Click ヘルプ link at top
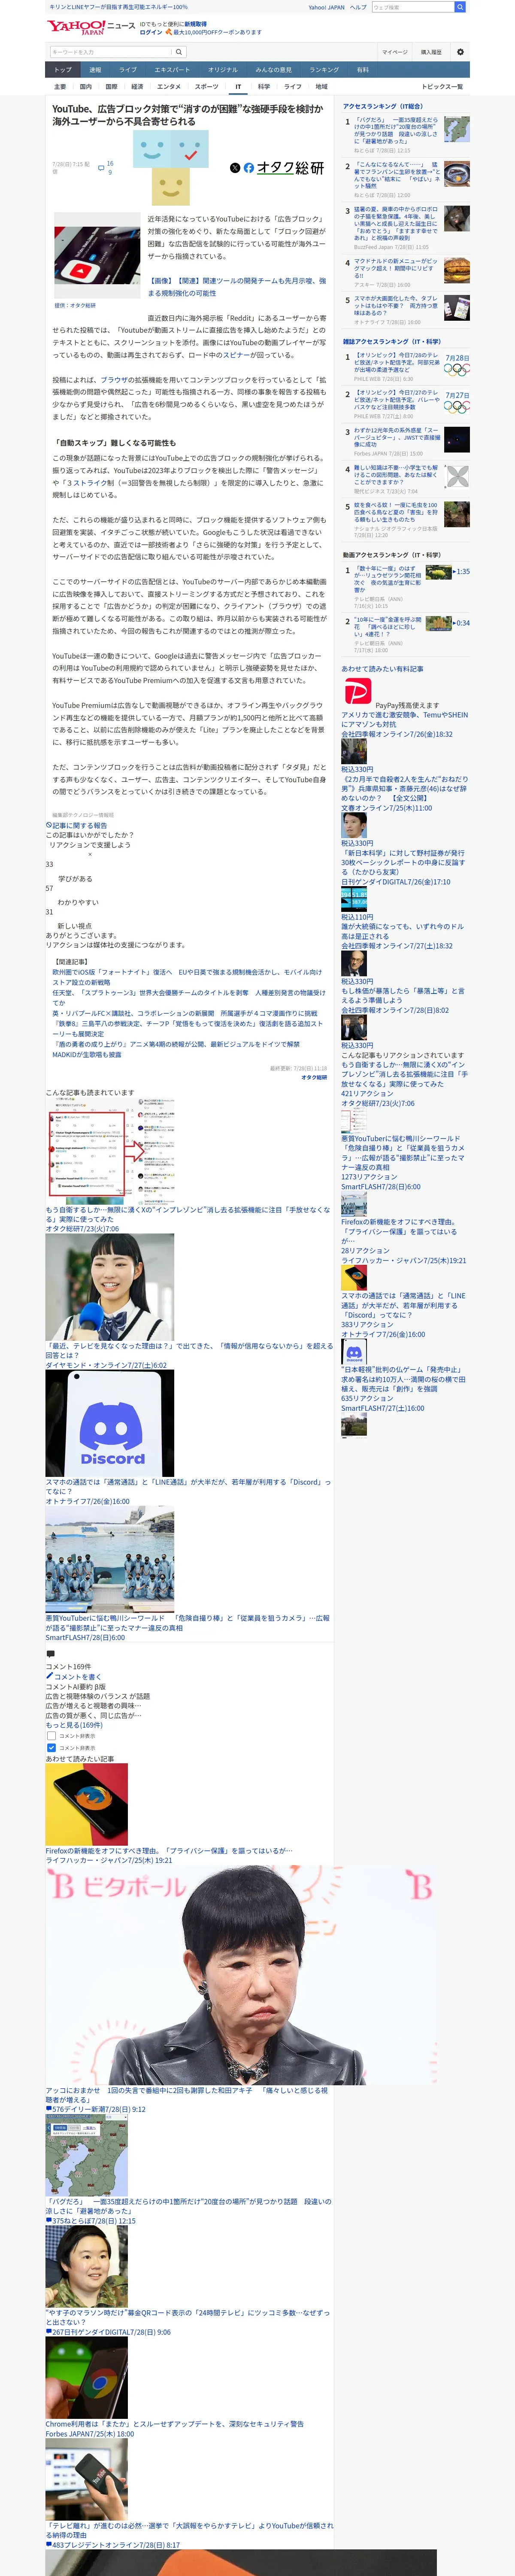Screen dimensions: 515x2576 (358, 7)
